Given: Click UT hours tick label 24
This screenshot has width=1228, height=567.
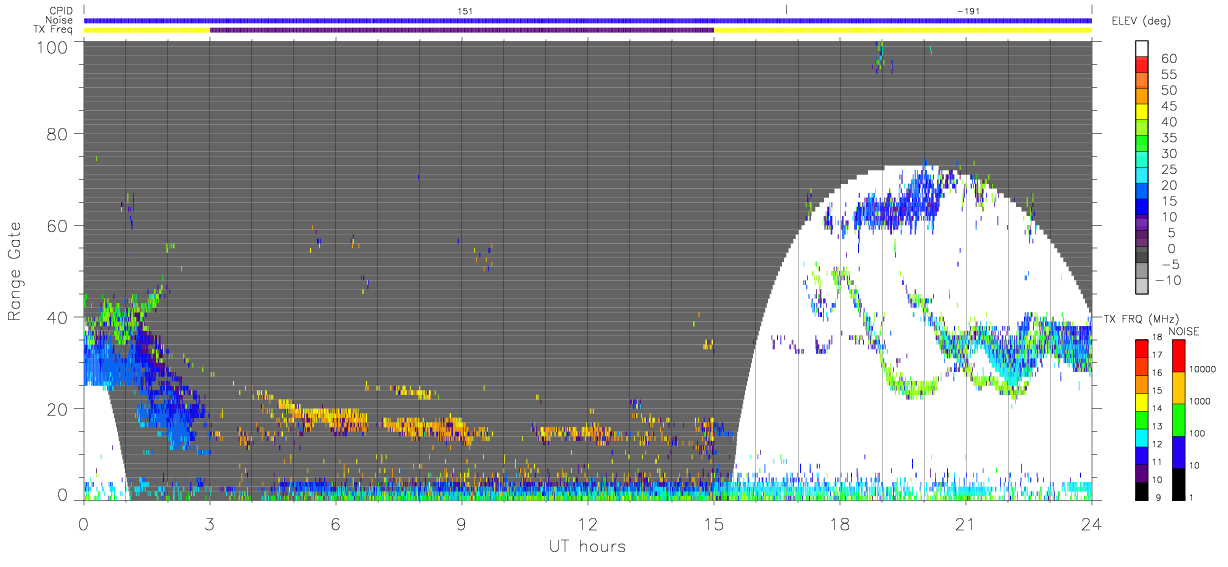Looking at the screenshot, I should pos(1091,524).
